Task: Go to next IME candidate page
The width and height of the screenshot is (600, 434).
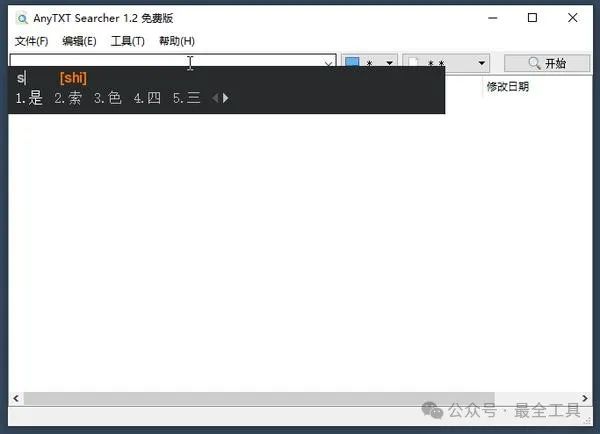Action: pyautogui.click(x=226, y=98)
